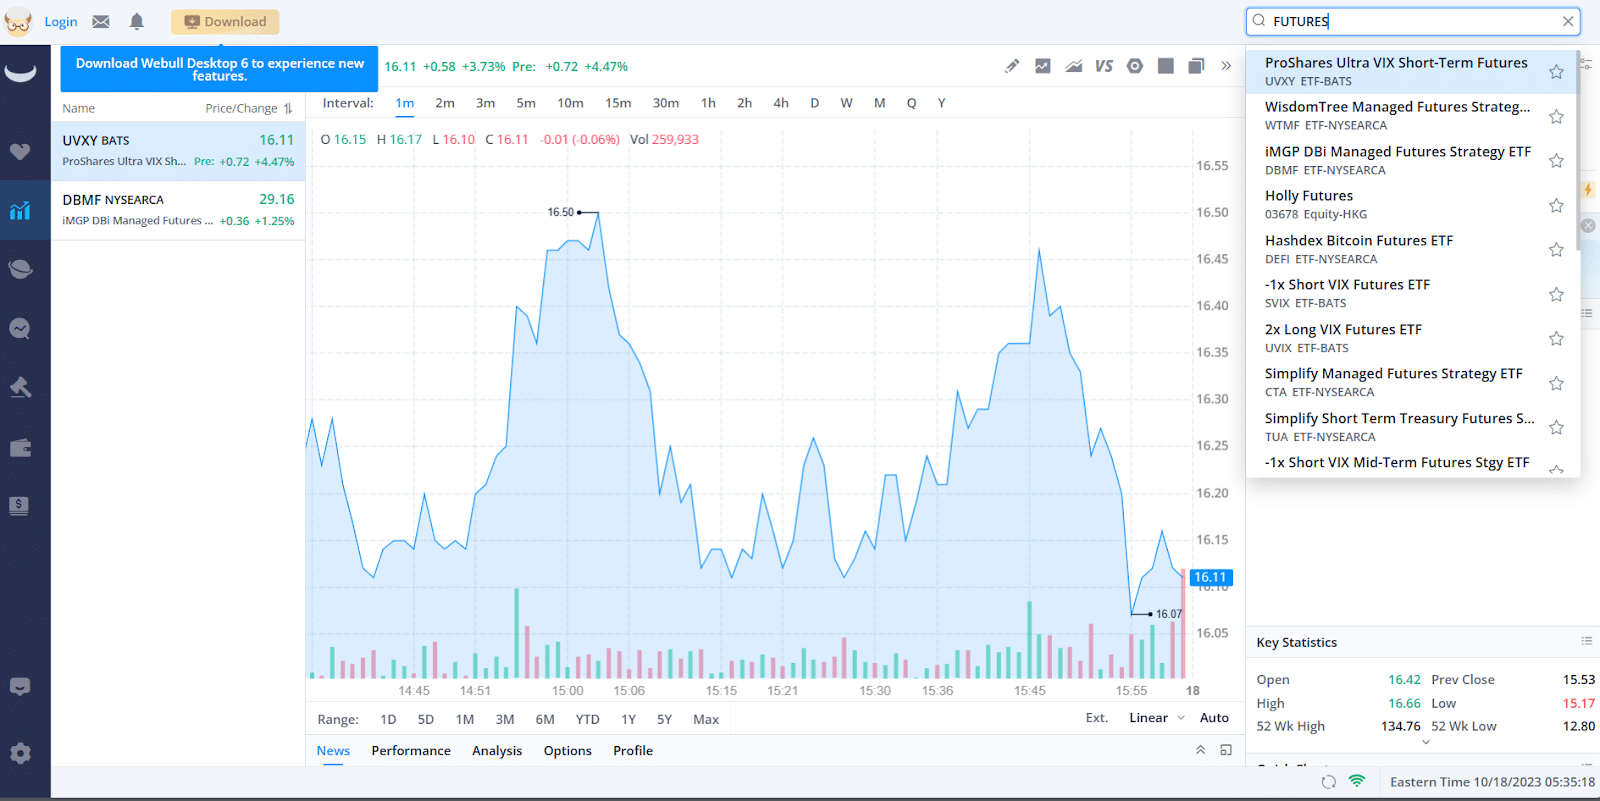Click the 16.11 current price tag
The image size is (1600, 801).
tap(1211, 577)
